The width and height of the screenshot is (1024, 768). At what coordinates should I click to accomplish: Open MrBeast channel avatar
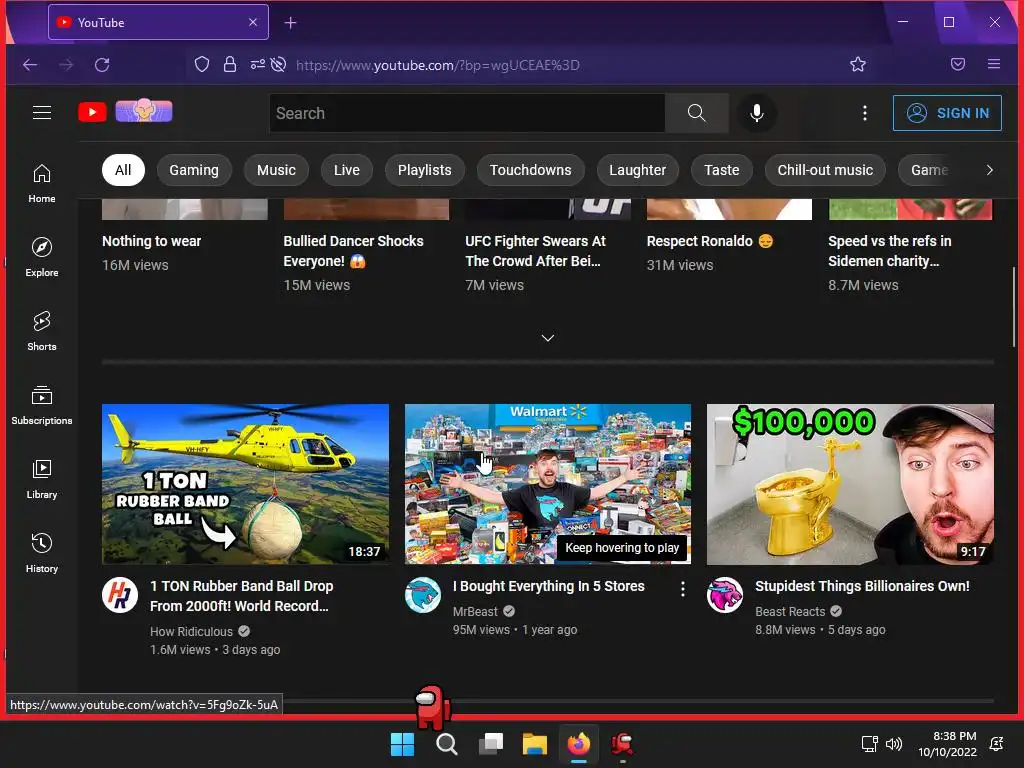[423, 595]
